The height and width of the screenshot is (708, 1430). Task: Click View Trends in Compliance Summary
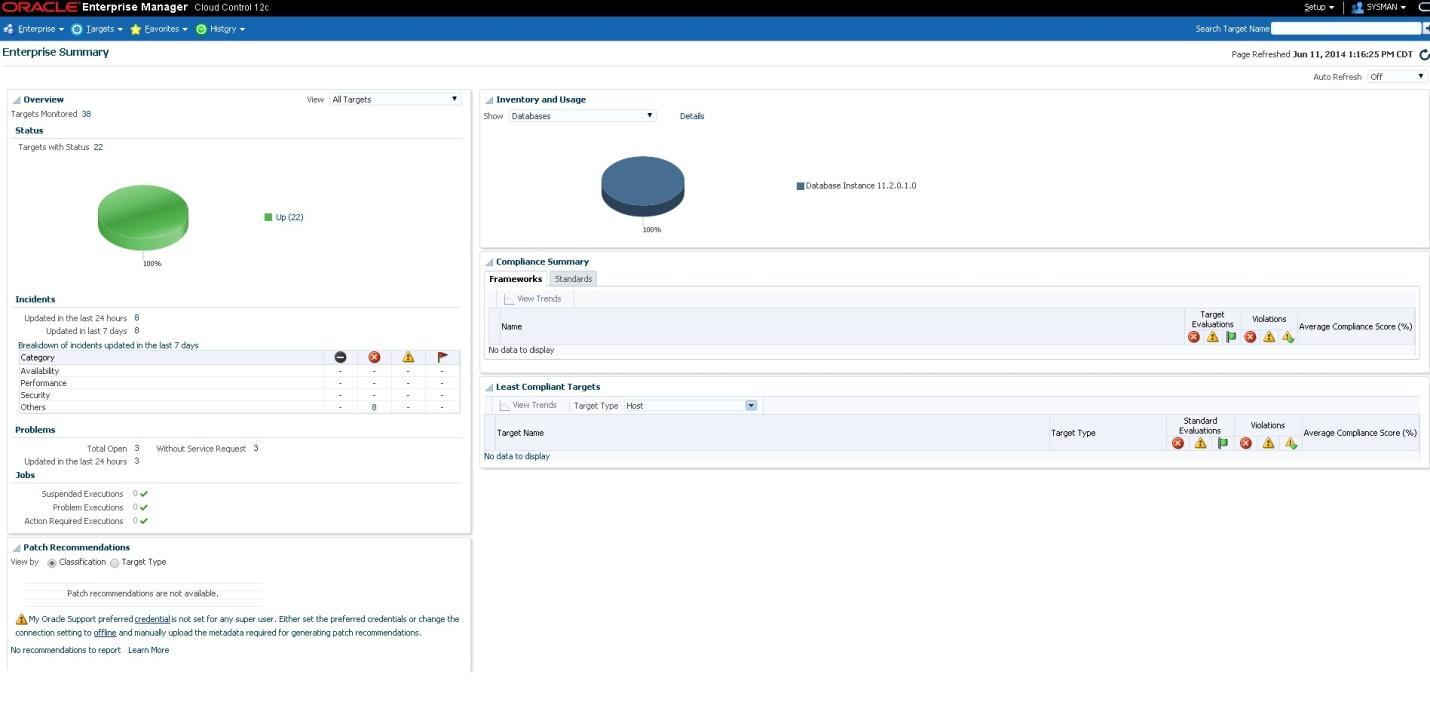point(532,299)
